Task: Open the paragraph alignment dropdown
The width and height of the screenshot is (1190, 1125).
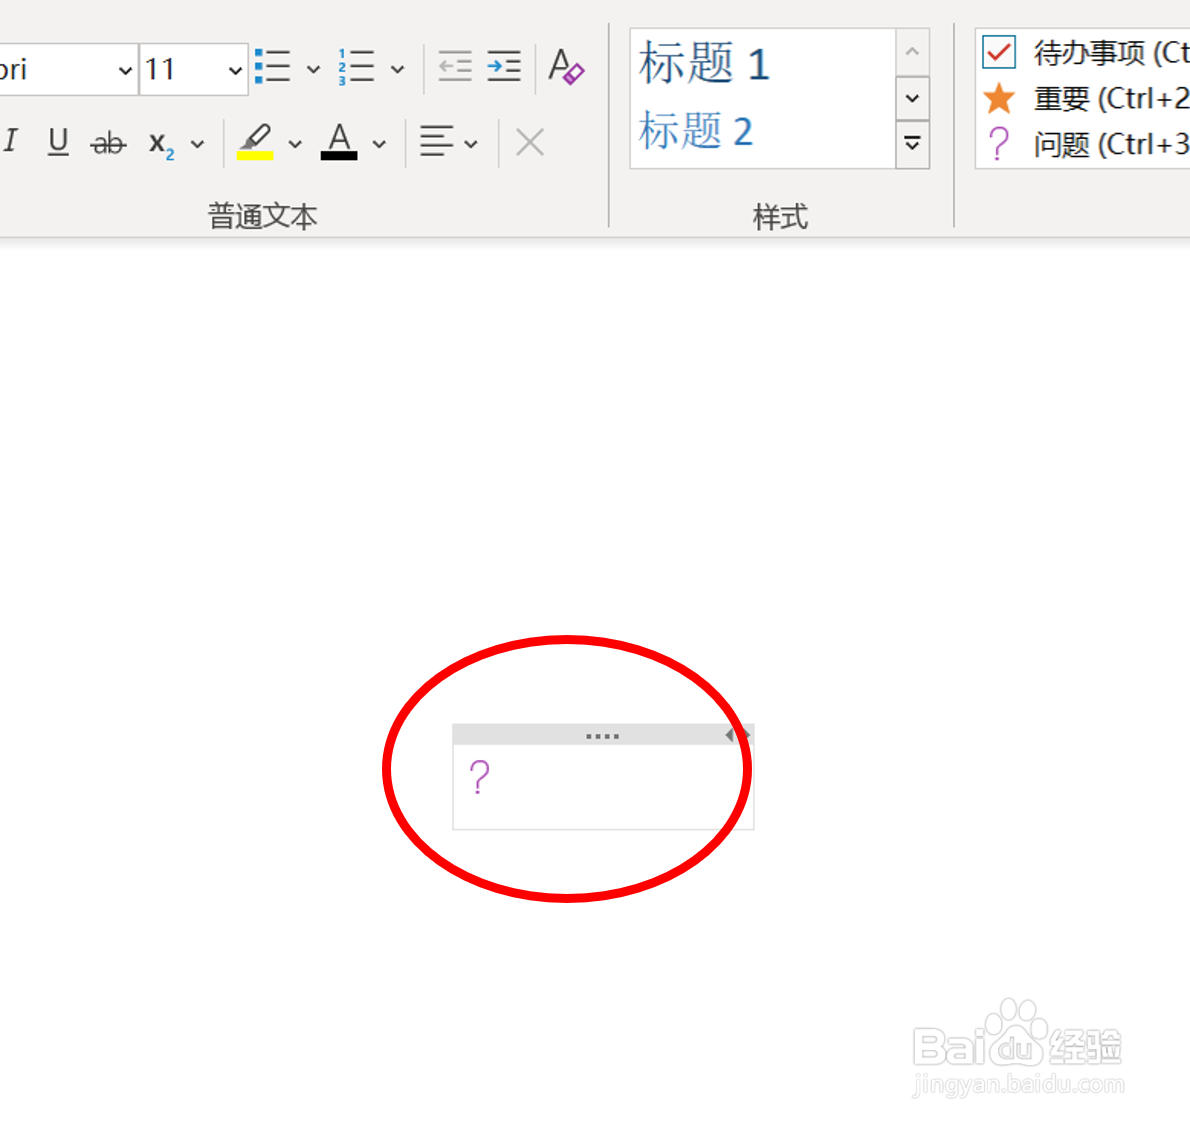Action: pos(470,143)
